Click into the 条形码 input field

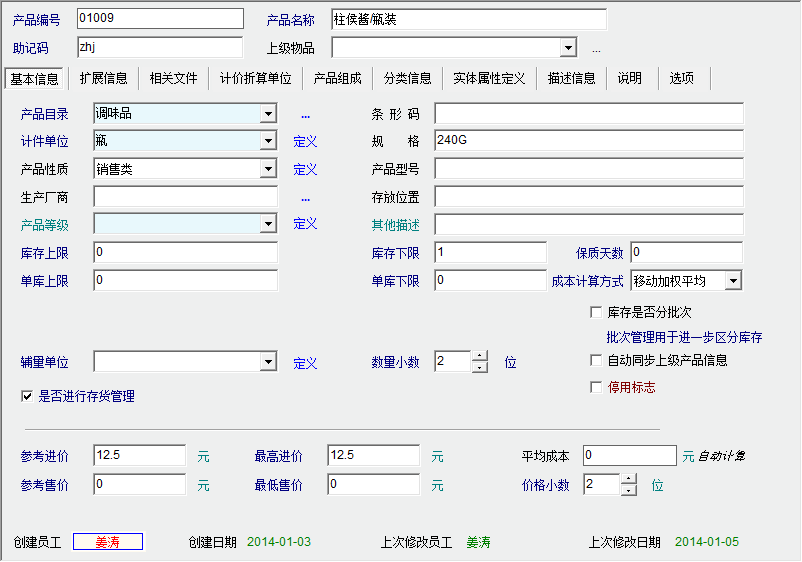point(588,113)
